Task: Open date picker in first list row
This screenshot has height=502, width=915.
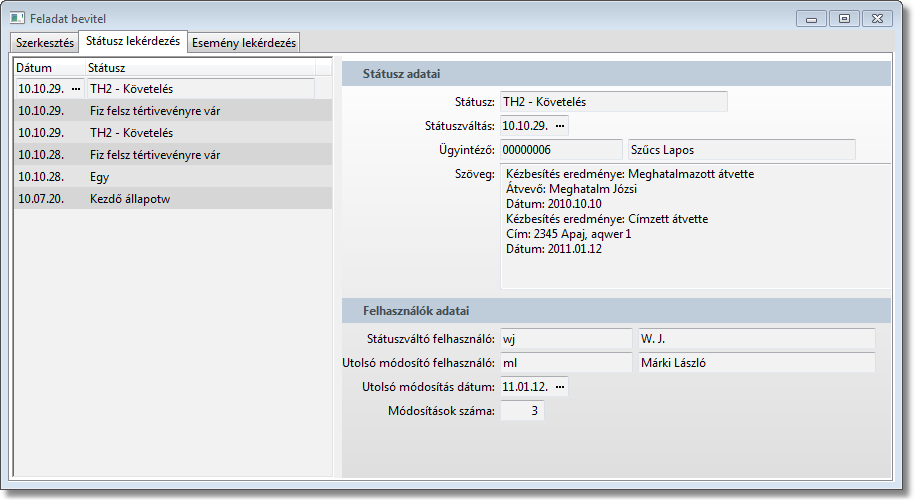Action: (76, 89)
